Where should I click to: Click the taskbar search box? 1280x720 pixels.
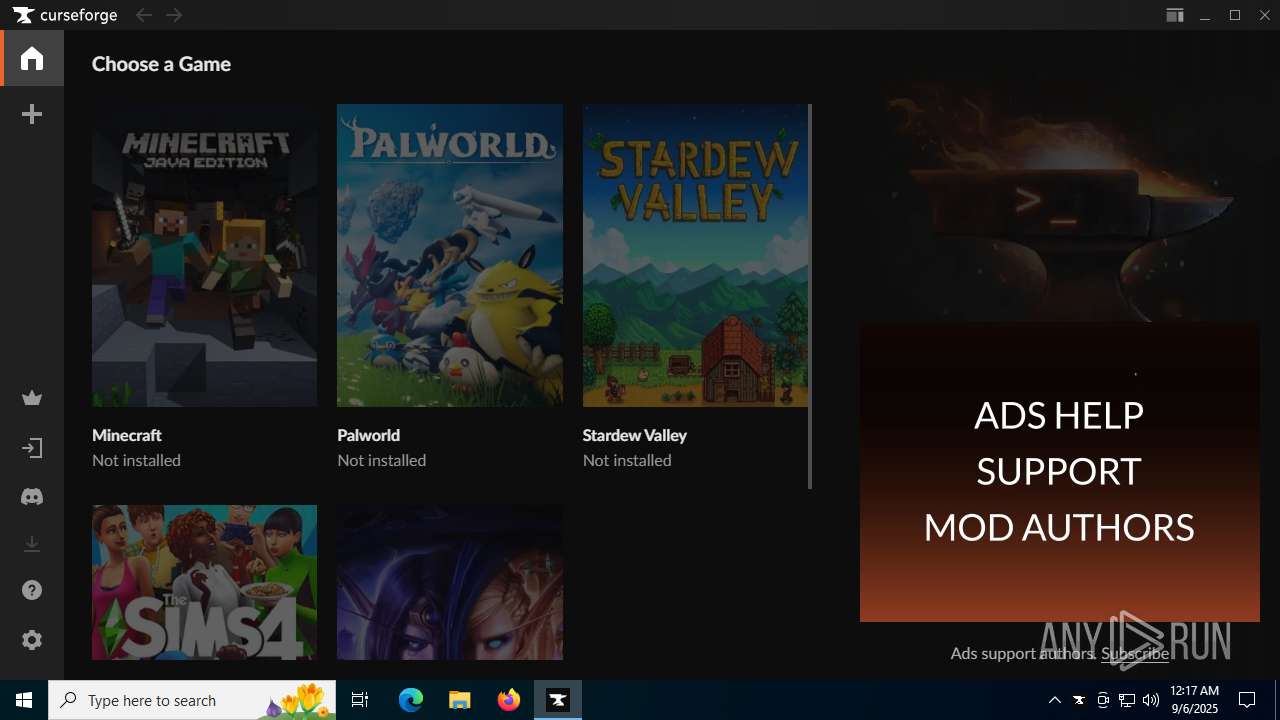(x=192, y=700)
